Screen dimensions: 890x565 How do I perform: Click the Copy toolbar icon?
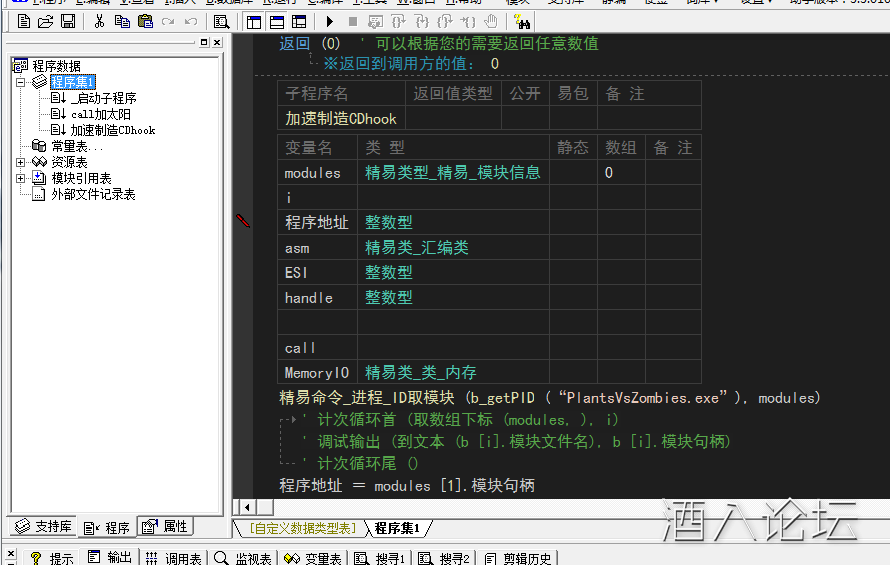(122, 21)
